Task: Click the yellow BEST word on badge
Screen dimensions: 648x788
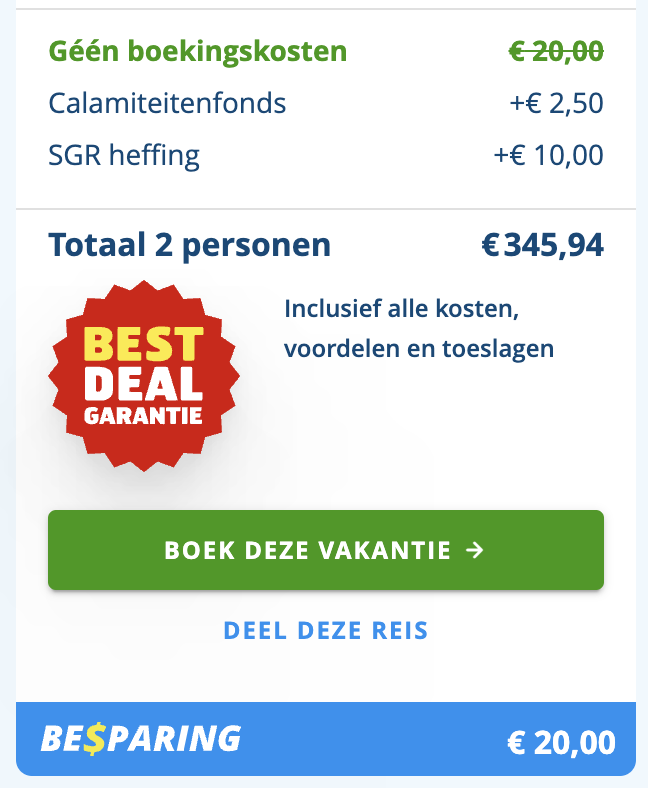Action: click(x=144, y=344)
